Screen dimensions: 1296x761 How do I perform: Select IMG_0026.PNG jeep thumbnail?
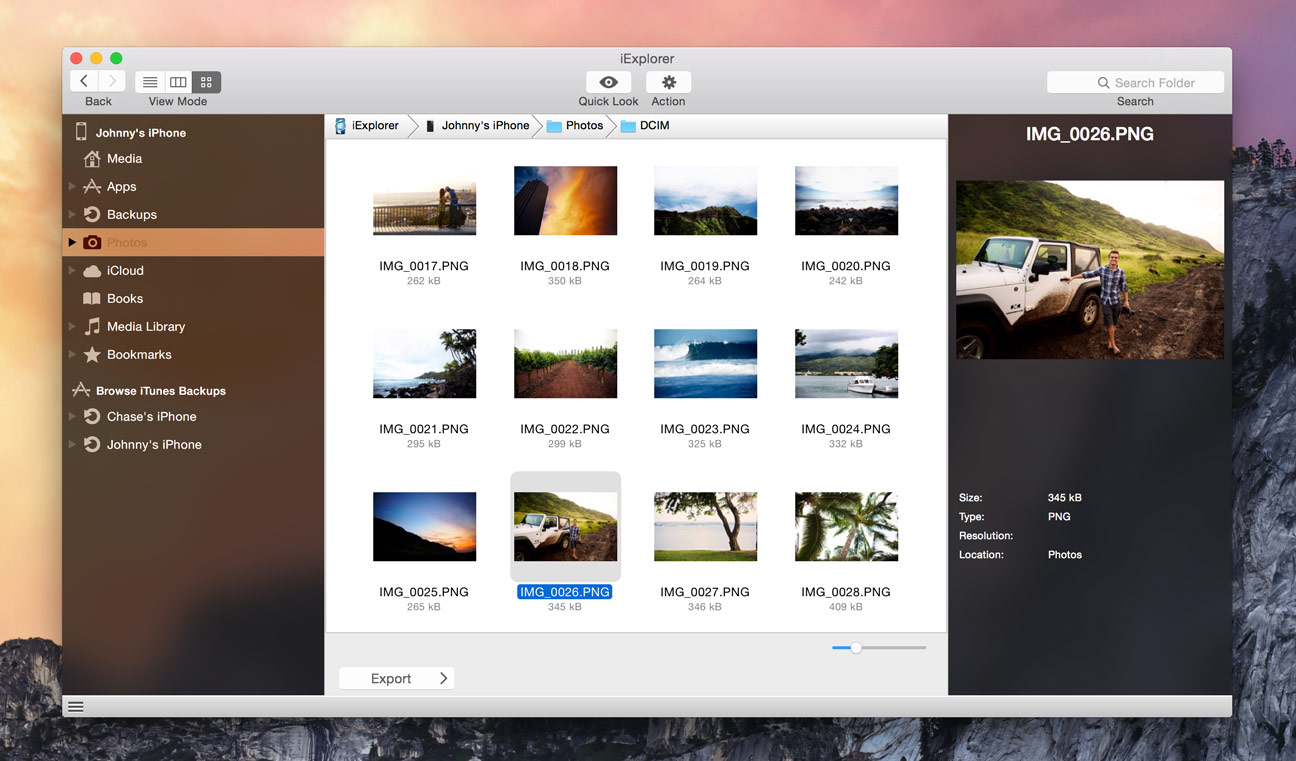[x=565, y=527]
